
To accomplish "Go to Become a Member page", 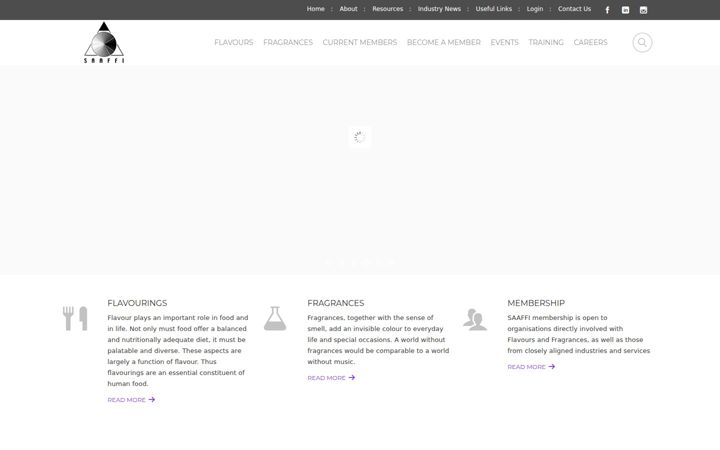I will click(x=444, y=42).
